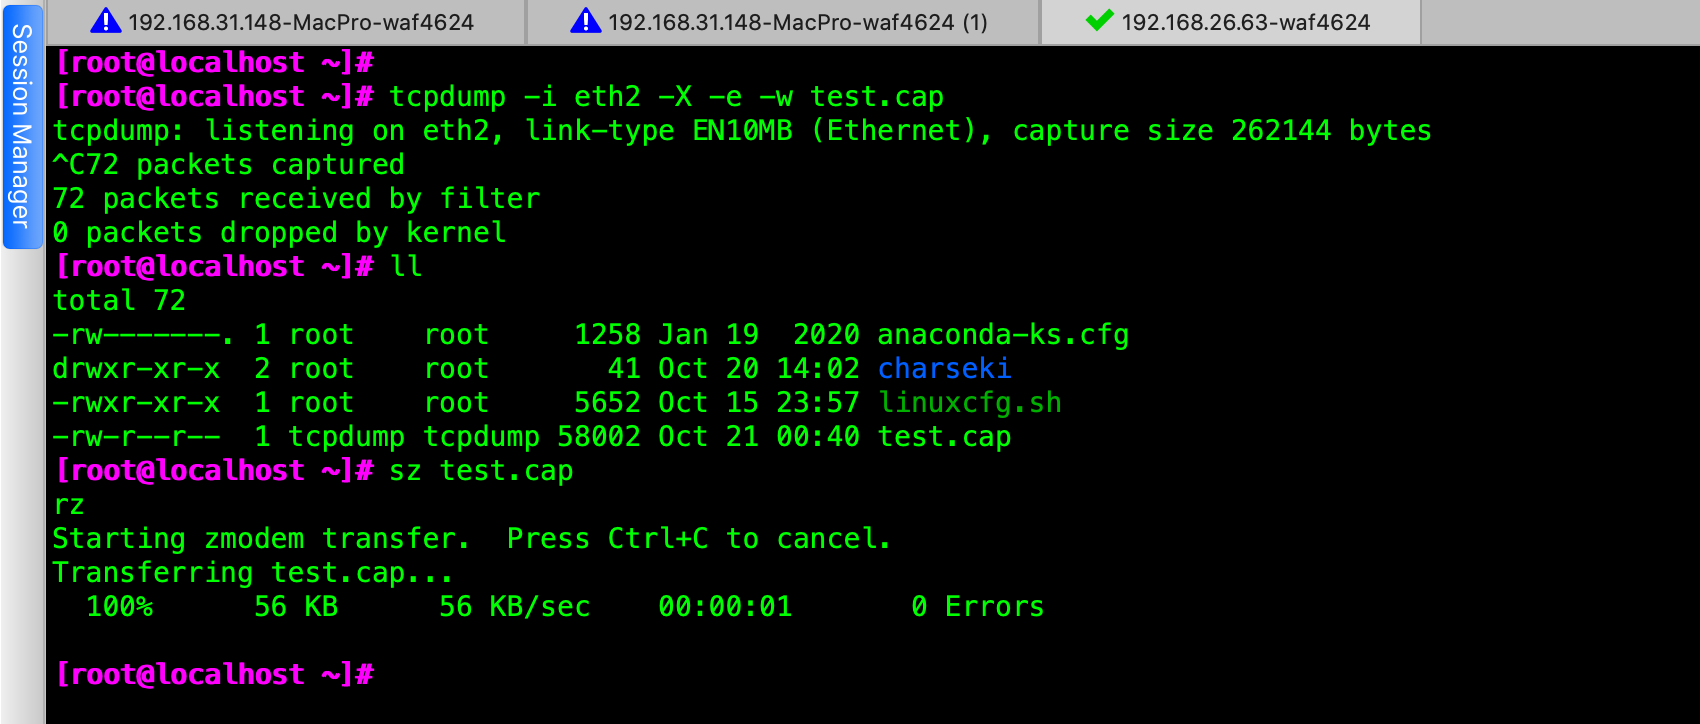Click the ll command after the prompt

coord(406,267)
